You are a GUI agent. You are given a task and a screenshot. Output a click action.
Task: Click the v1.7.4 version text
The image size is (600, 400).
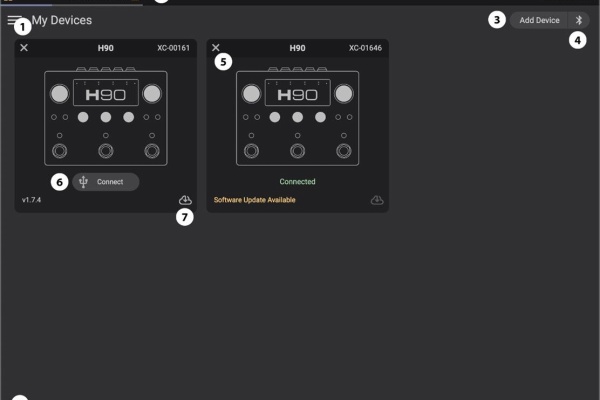click(x=31, y=200)
